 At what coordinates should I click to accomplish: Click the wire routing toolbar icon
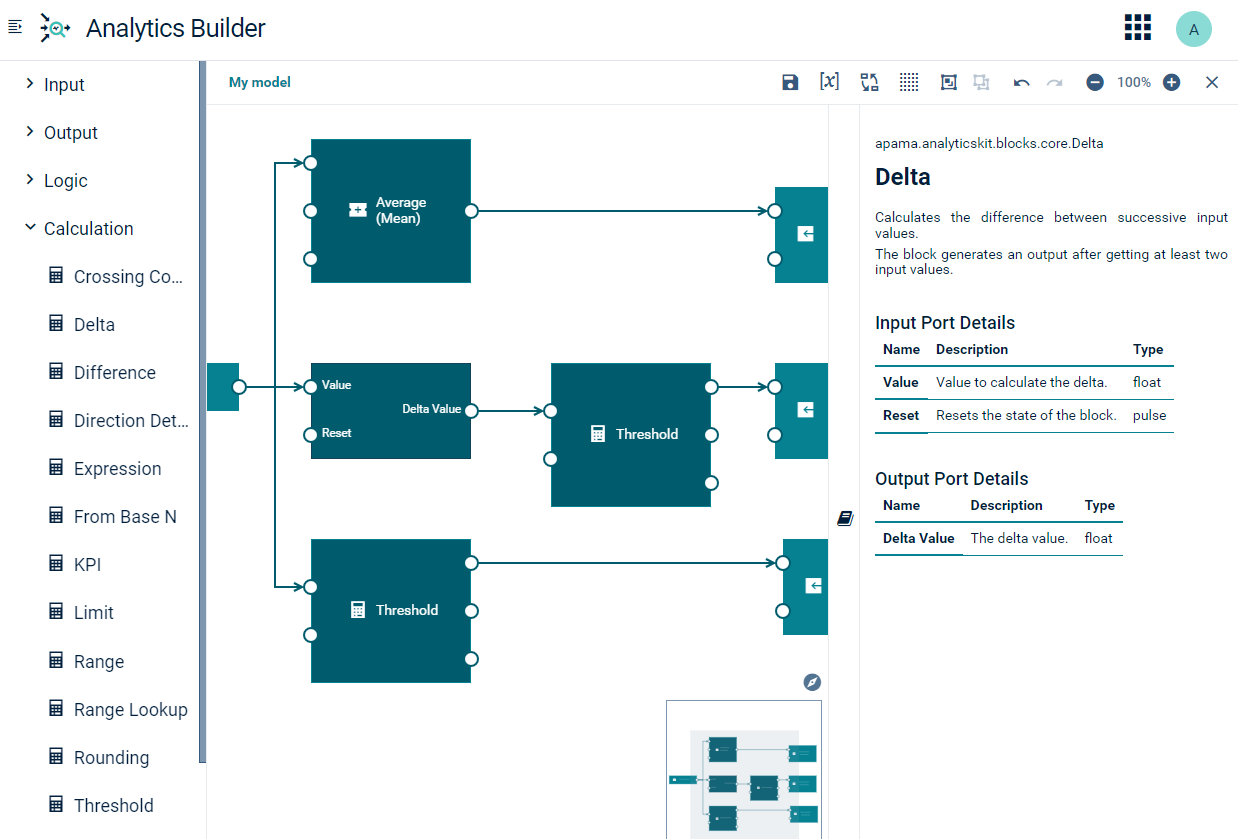coord(869,83)
